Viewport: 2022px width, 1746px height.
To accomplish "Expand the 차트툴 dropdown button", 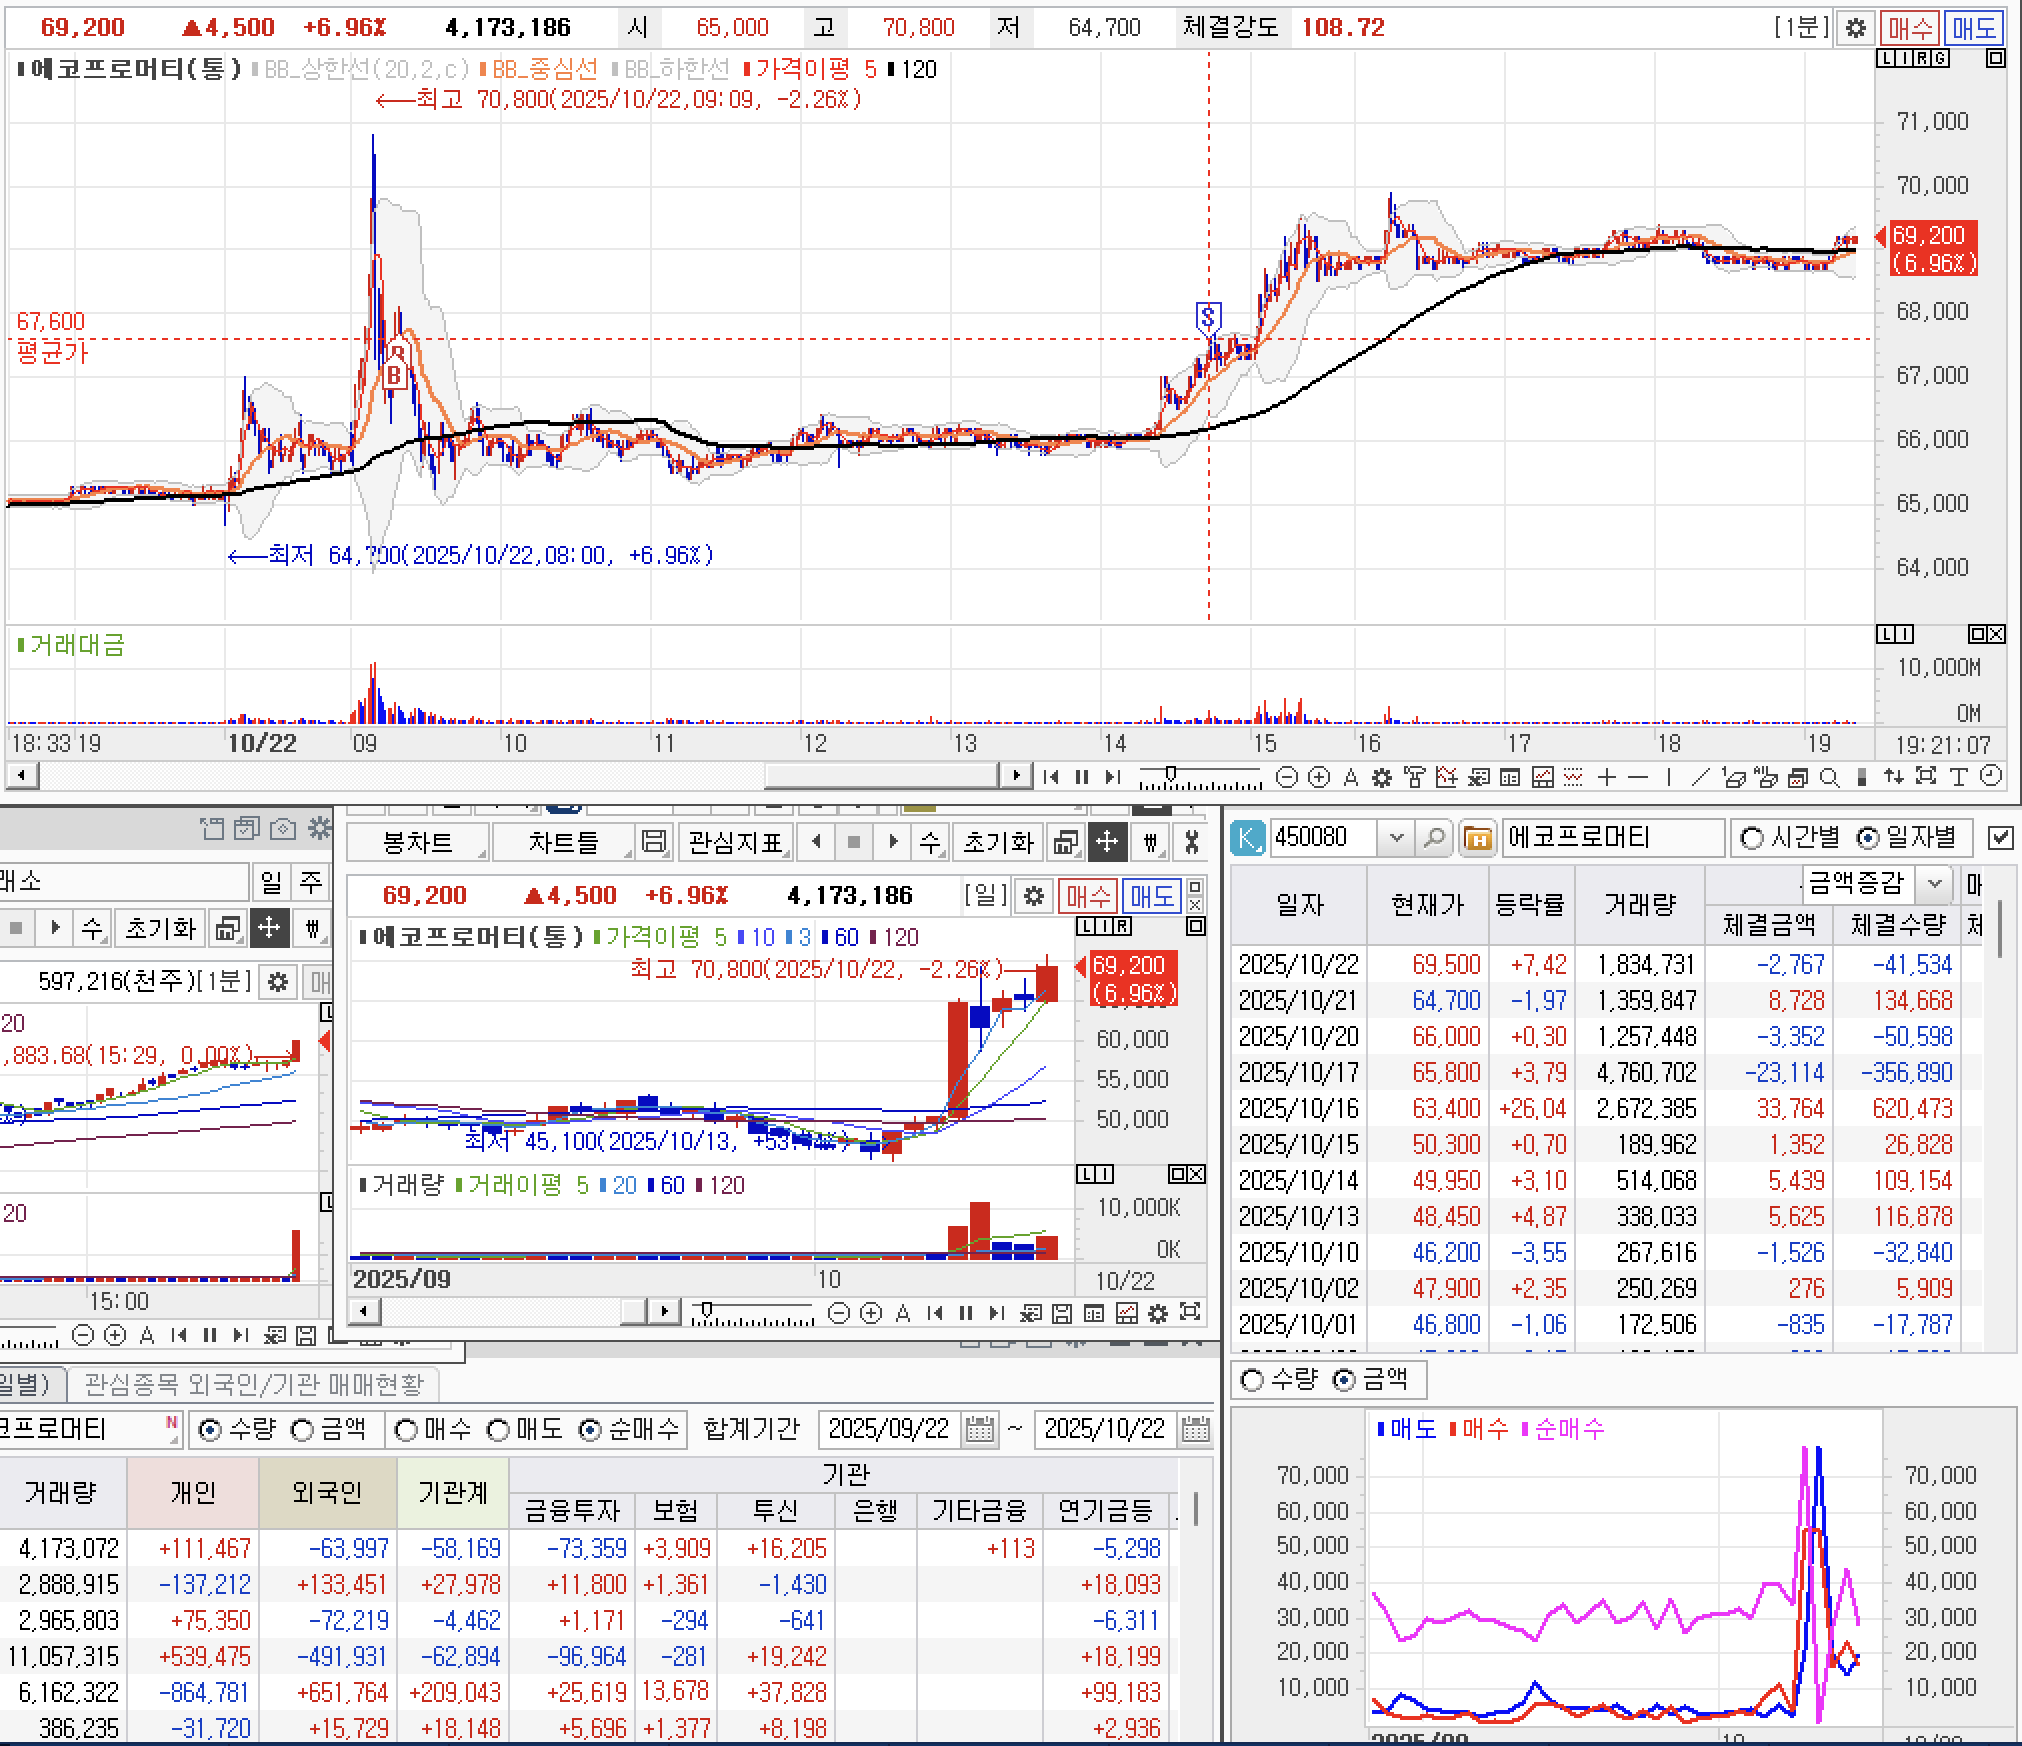I will pos(564,842).
